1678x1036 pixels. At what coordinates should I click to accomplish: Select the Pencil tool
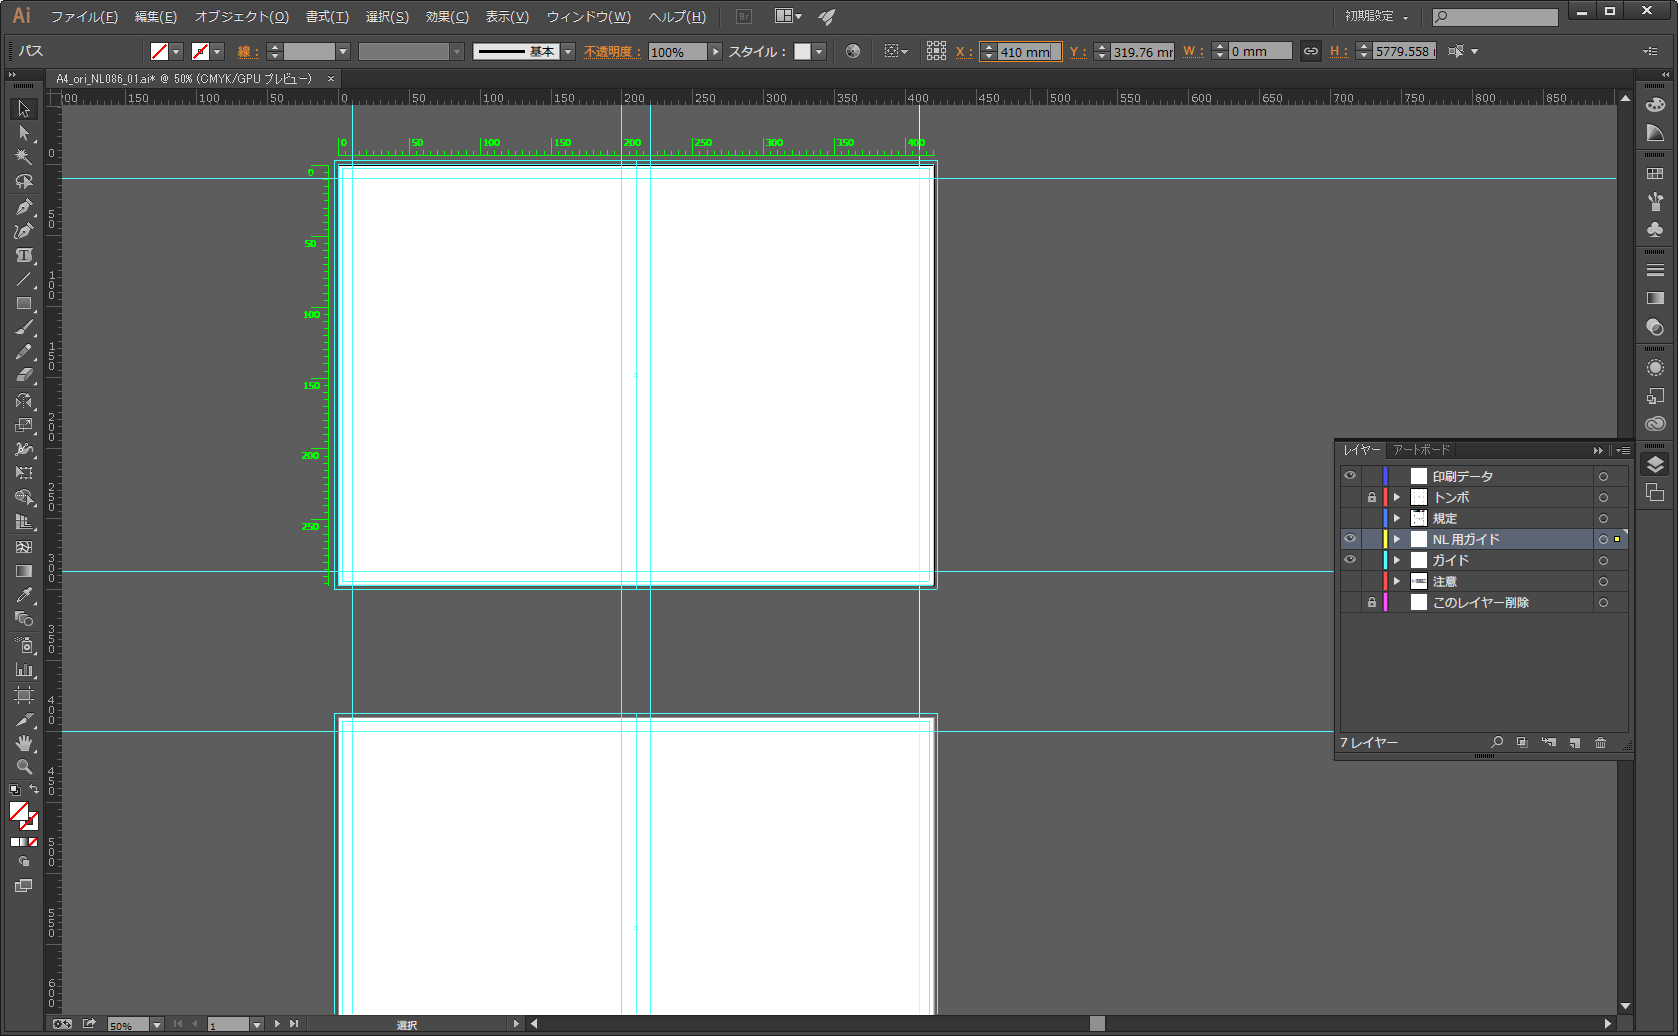coord(24,352)
